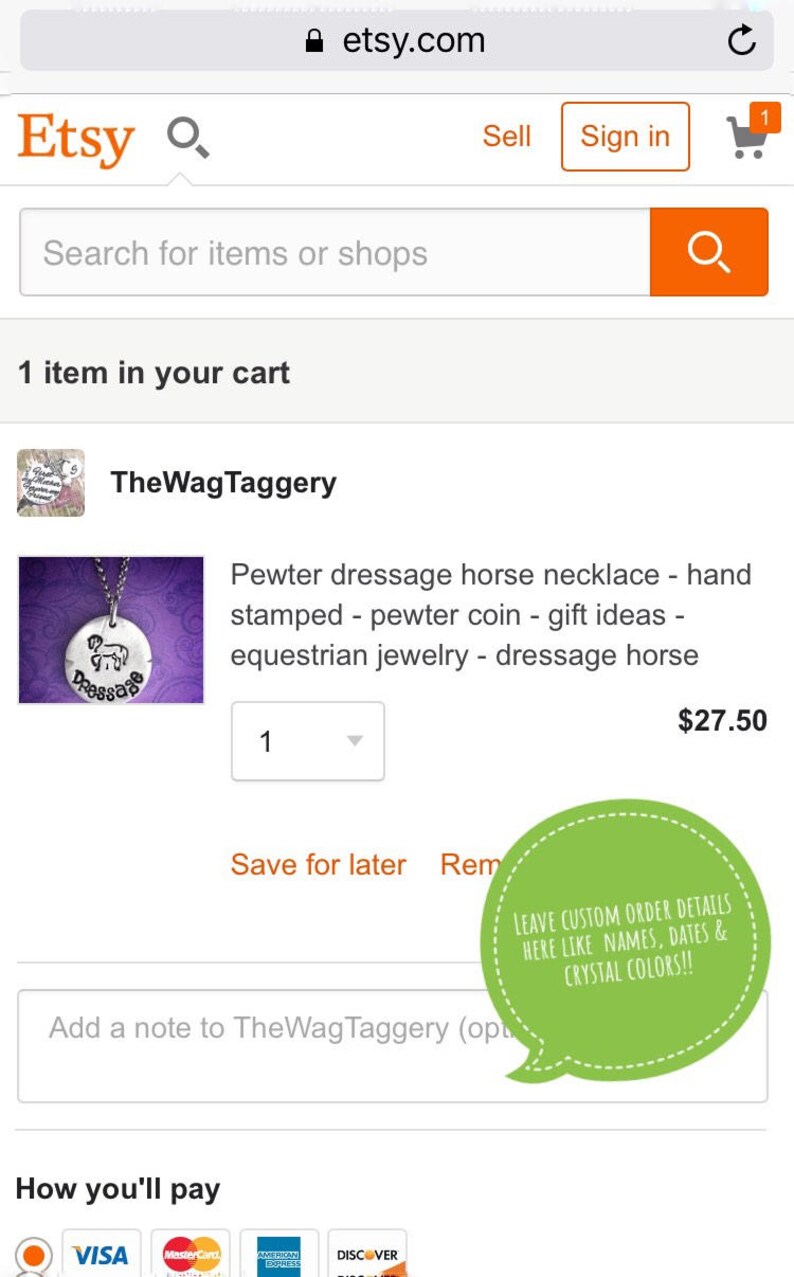Click the Add a note to TheWagTaggery box
The image size is (794, 1277).
pyautogui.click(x=392, y=1046)
